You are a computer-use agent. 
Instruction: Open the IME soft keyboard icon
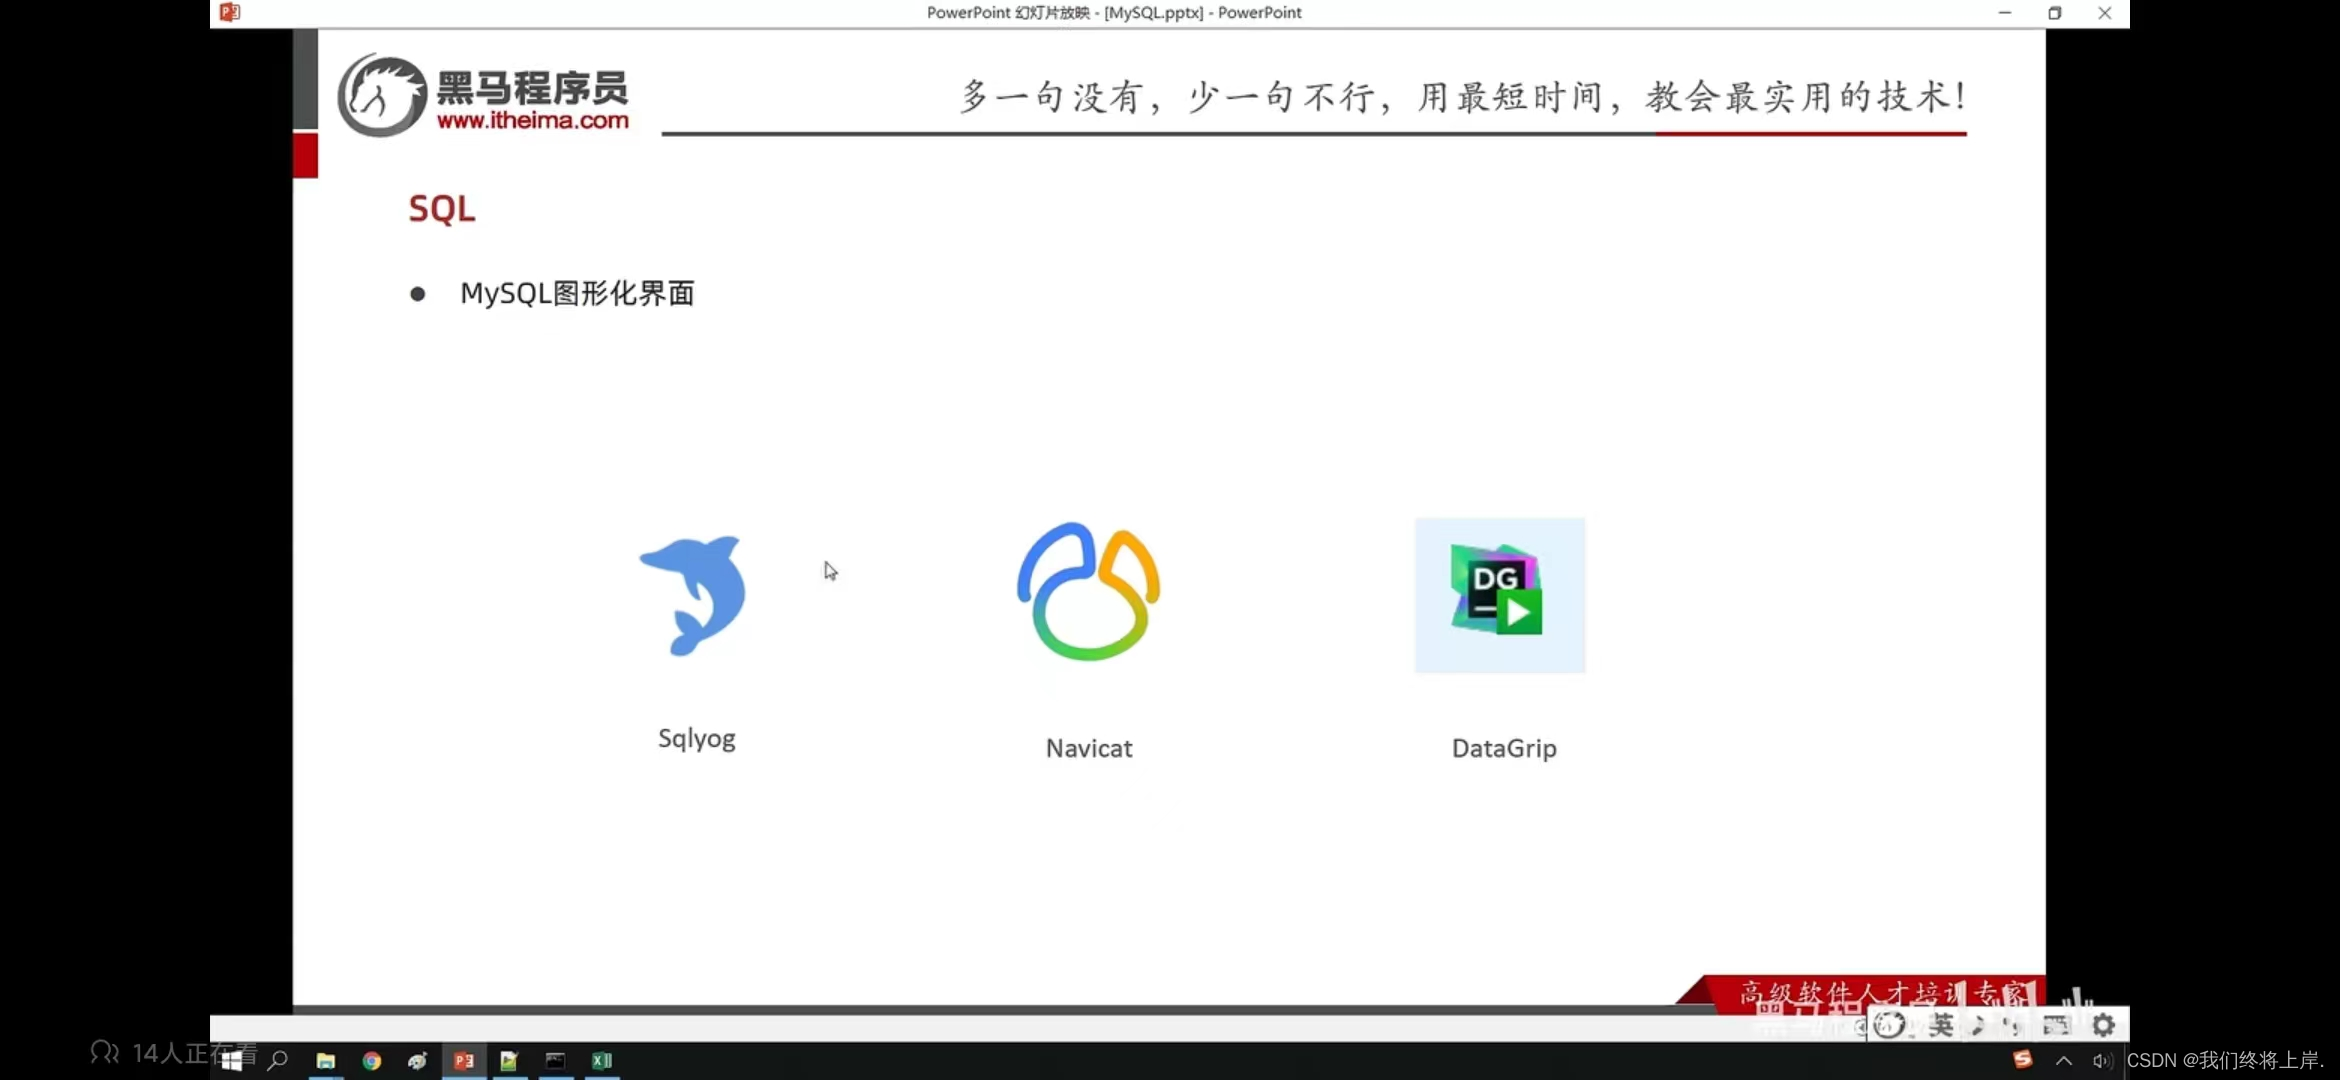click(2056, 1025)
